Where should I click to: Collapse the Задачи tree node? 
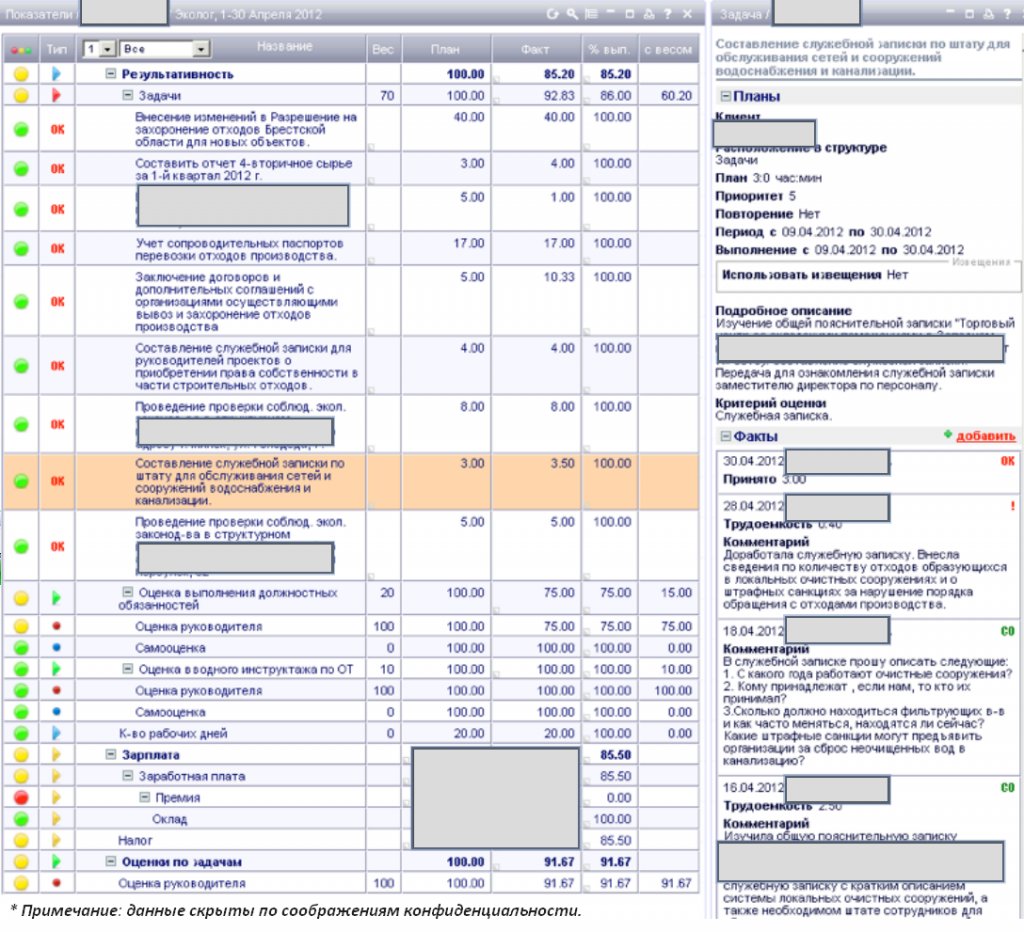point(128,95)
